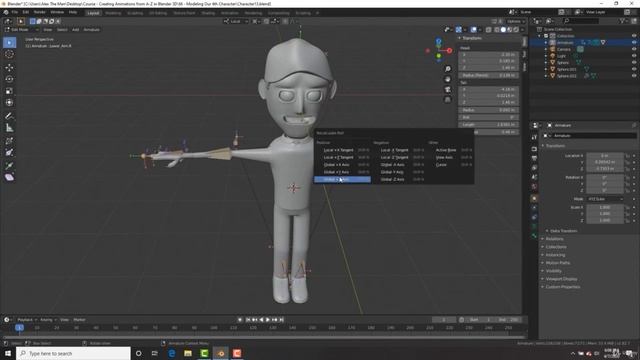640x360 pixels.
Task: Click outliner search field
Action: [581, 20]
